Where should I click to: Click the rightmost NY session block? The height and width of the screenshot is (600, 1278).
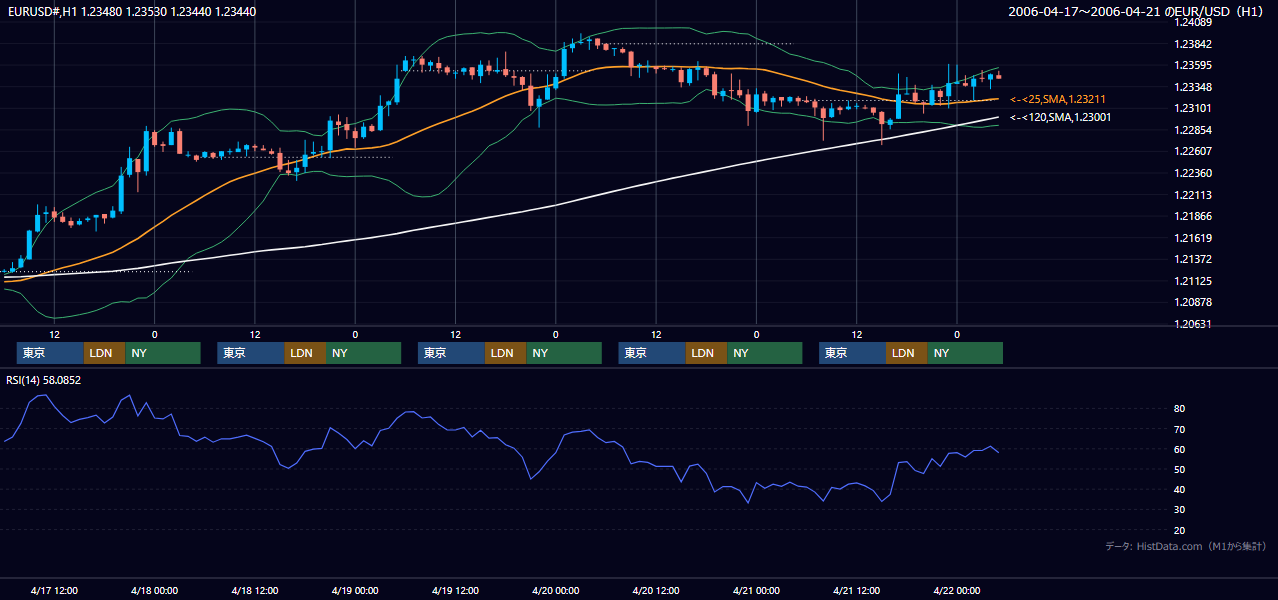pos(965,353)
